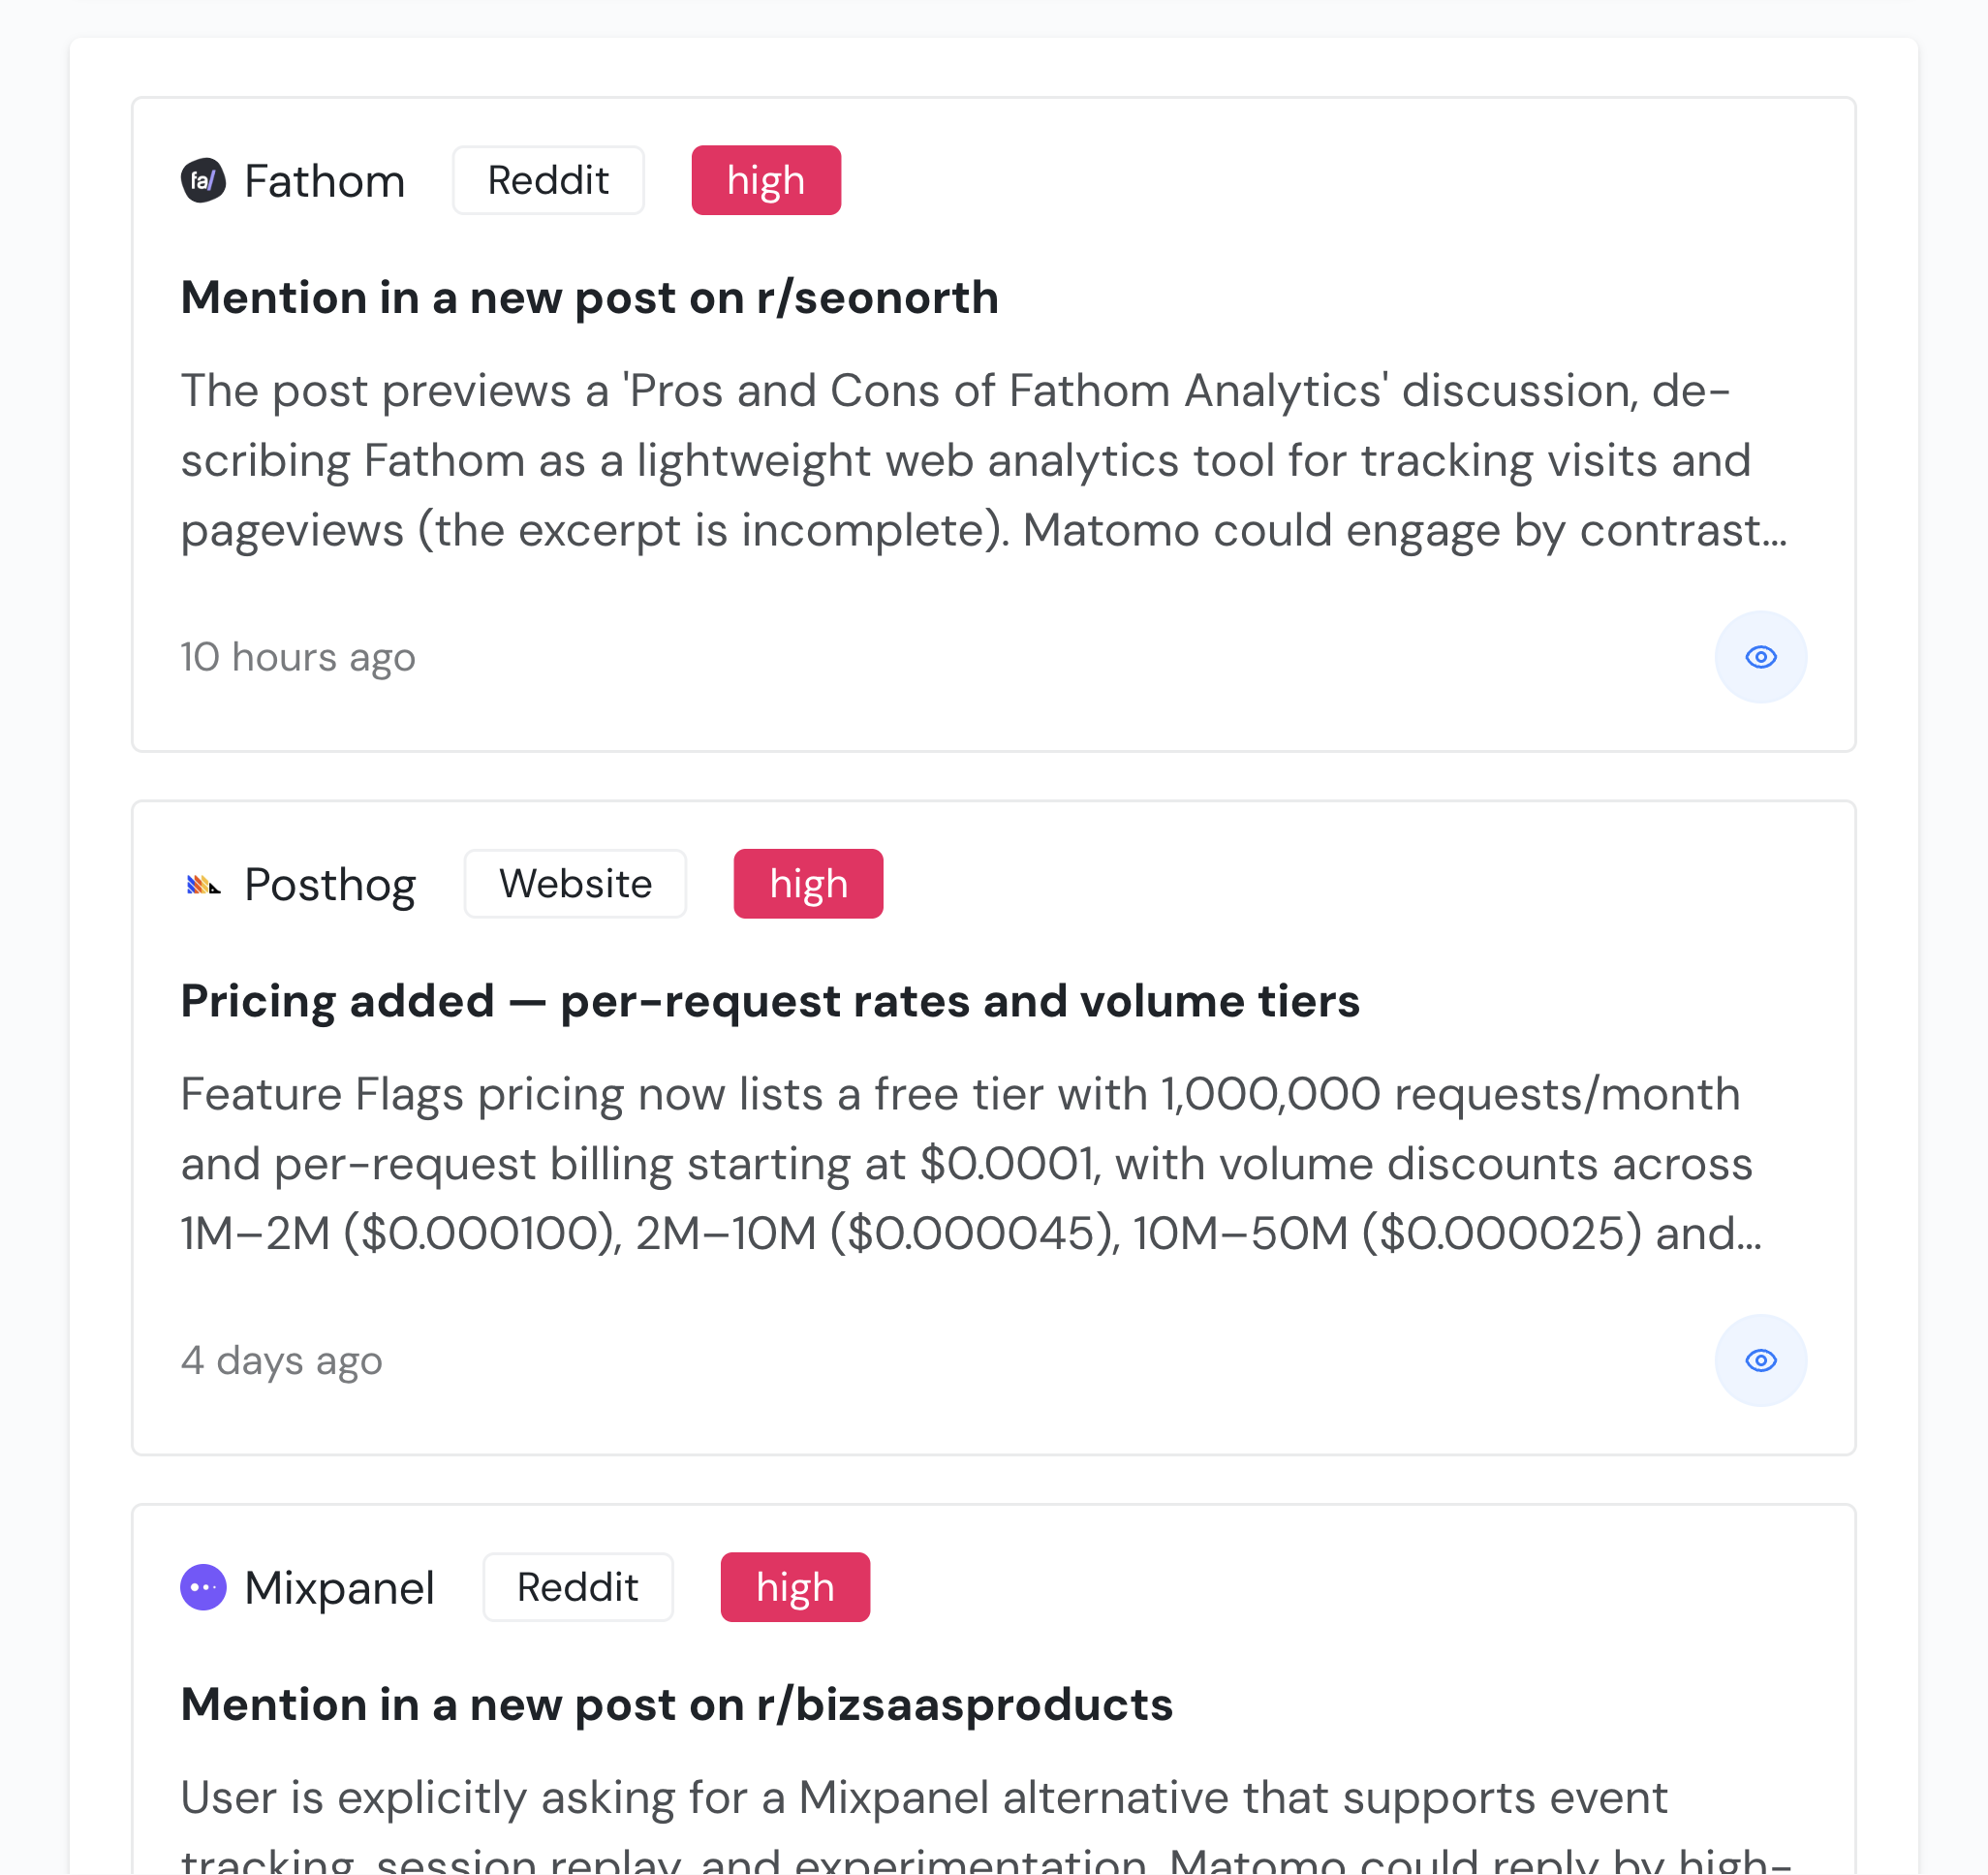This screenshot has width=1988, height=1875.
Task: Click the high priority badge on Fathom card
Action: (x=766, y=181)
